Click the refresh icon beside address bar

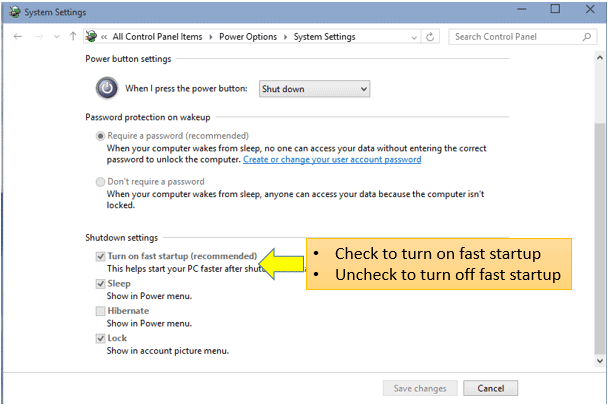[430, 37]
